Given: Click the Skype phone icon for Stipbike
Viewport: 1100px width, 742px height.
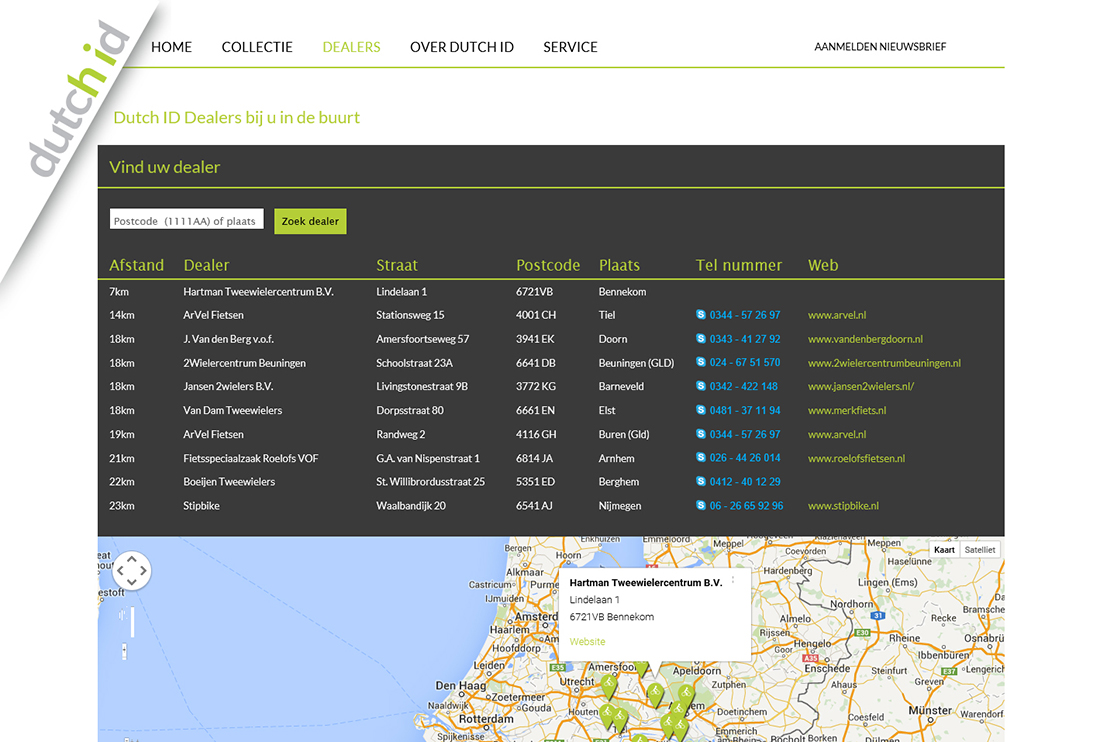Looking at the screenshot, I should point(701,506).
